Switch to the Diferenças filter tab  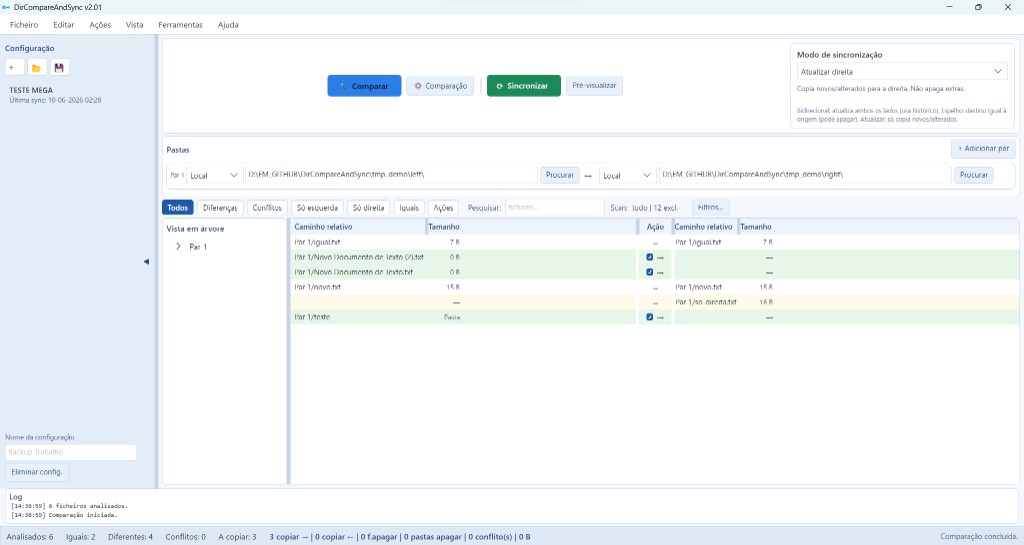pos(220,208)
